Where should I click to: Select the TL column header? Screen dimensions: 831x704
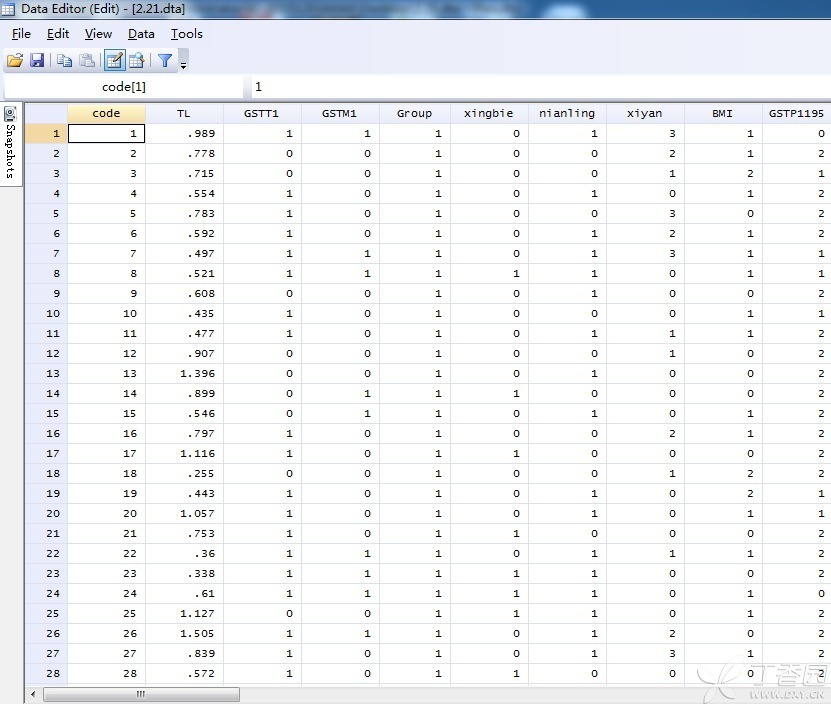point(184,113)
